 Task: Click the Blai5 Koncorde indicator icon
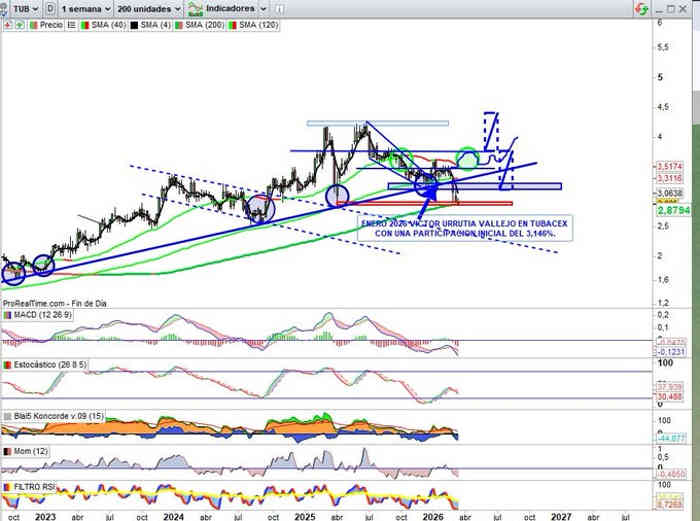[x=7, y=415]
